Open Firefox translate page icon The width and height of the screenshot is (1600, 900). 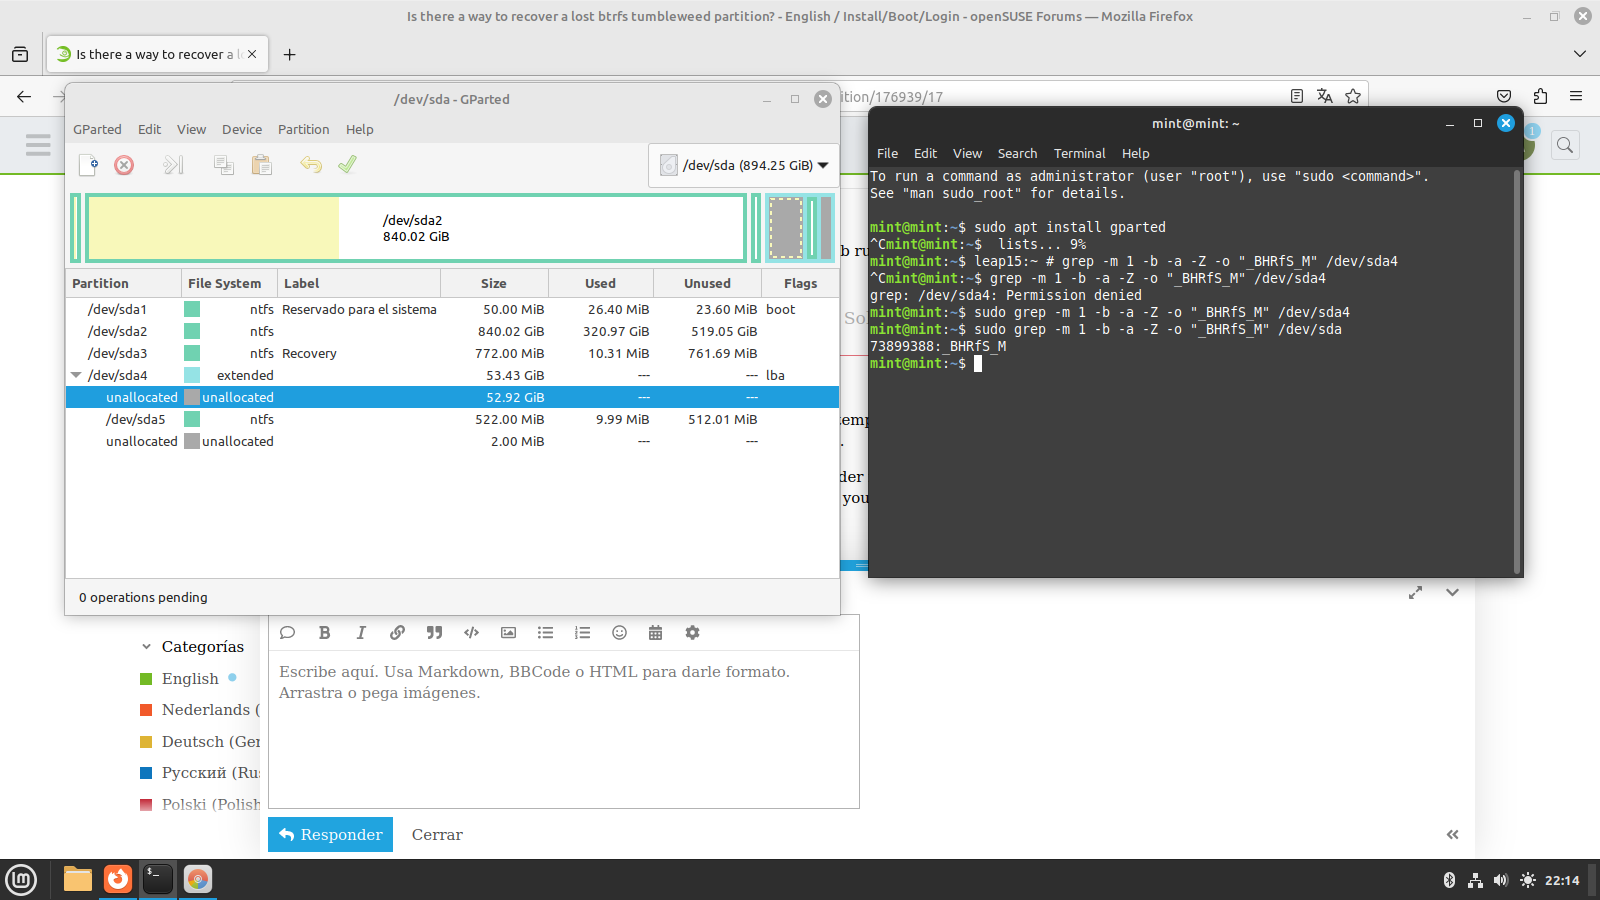pyautogui.click(x=1325, y=96)
